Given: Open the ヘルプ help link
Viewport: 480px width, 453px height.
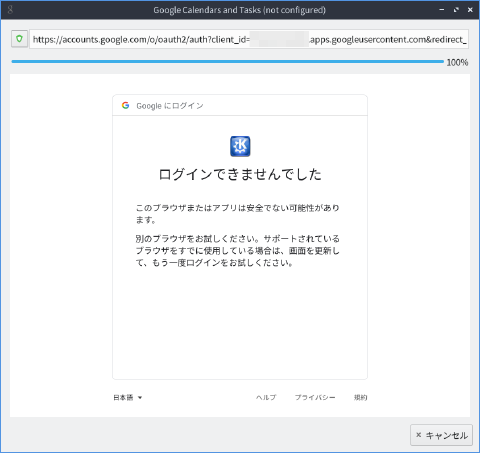Looking at the screenshot, I should [x=266, y=397].
